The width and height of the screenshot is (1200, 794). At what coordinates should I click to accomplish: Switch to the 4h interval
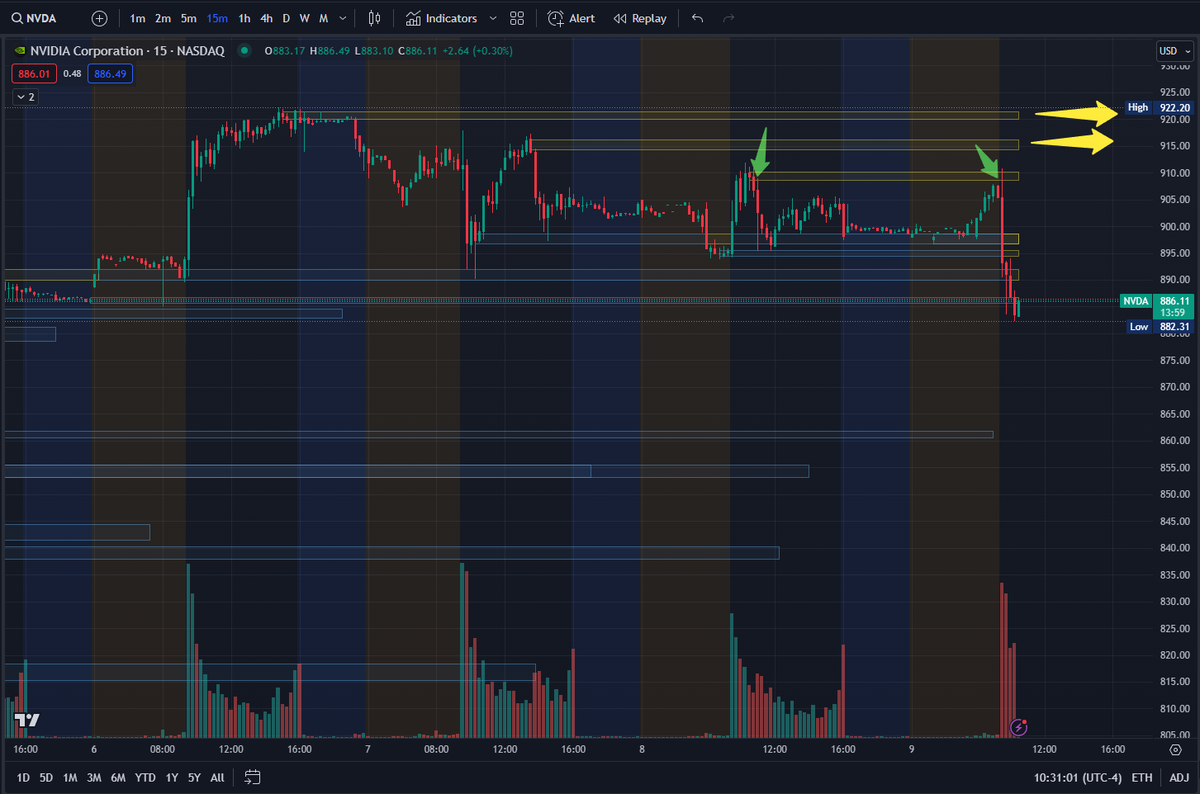pos(266,18)
